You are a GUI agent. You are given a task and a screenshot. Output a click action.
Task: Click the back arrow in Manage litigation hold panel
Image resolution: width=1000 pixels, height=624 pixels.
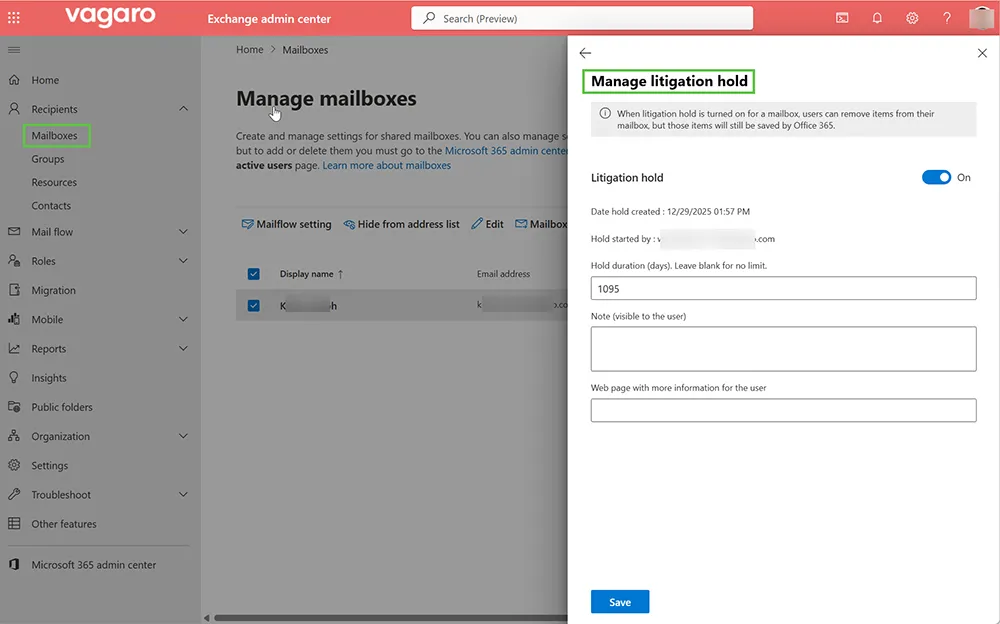(x=585, y=53)
